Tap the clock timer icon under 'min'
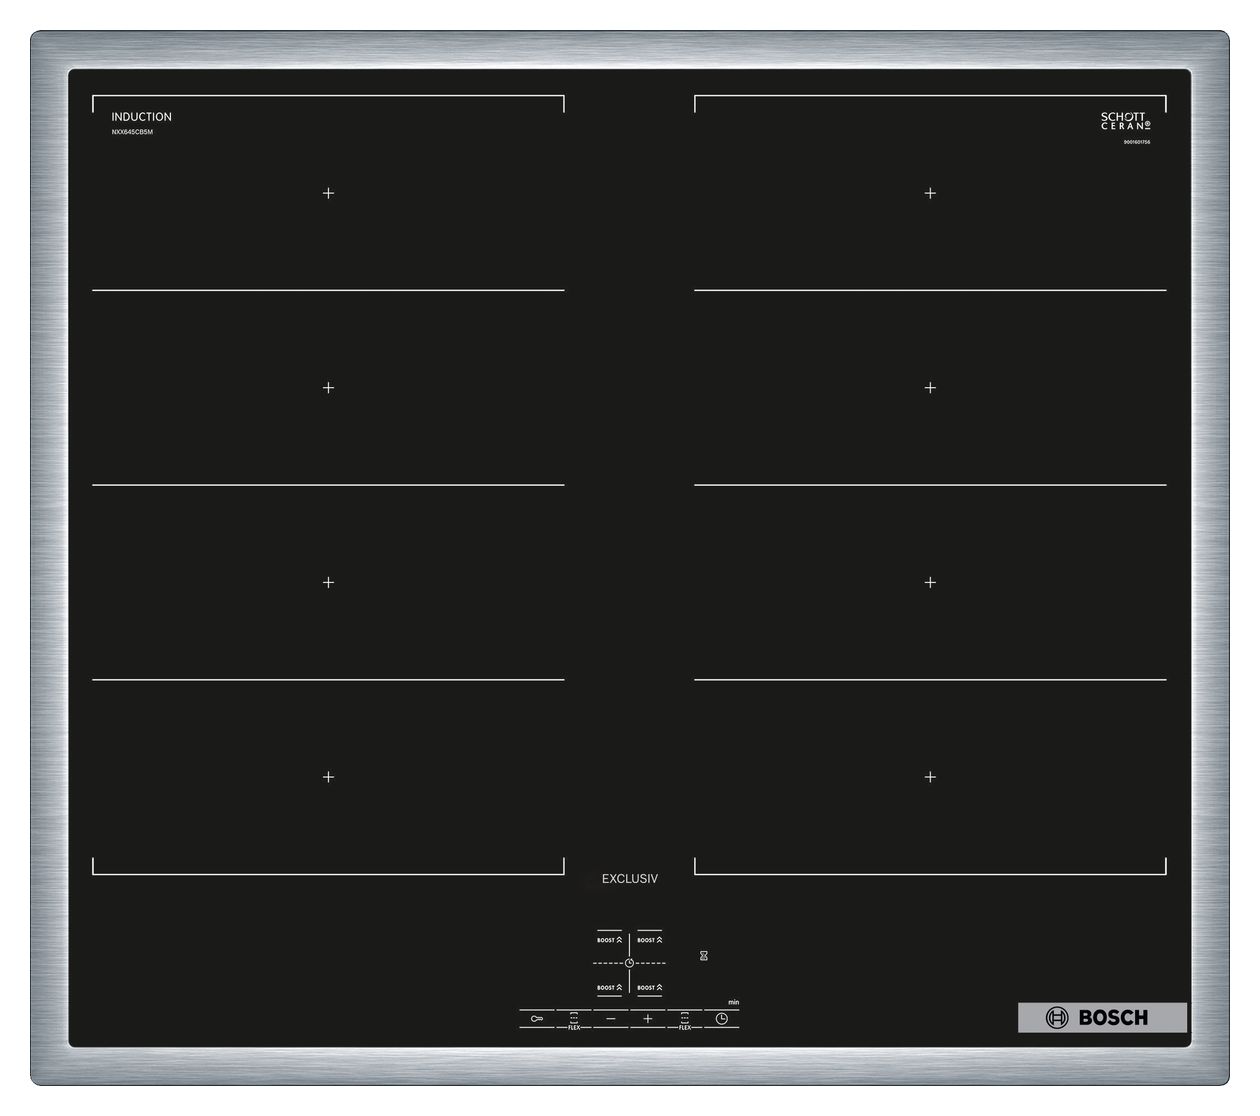The width and height of the screenshot is (1260, 1116). tap(722, 1019)
